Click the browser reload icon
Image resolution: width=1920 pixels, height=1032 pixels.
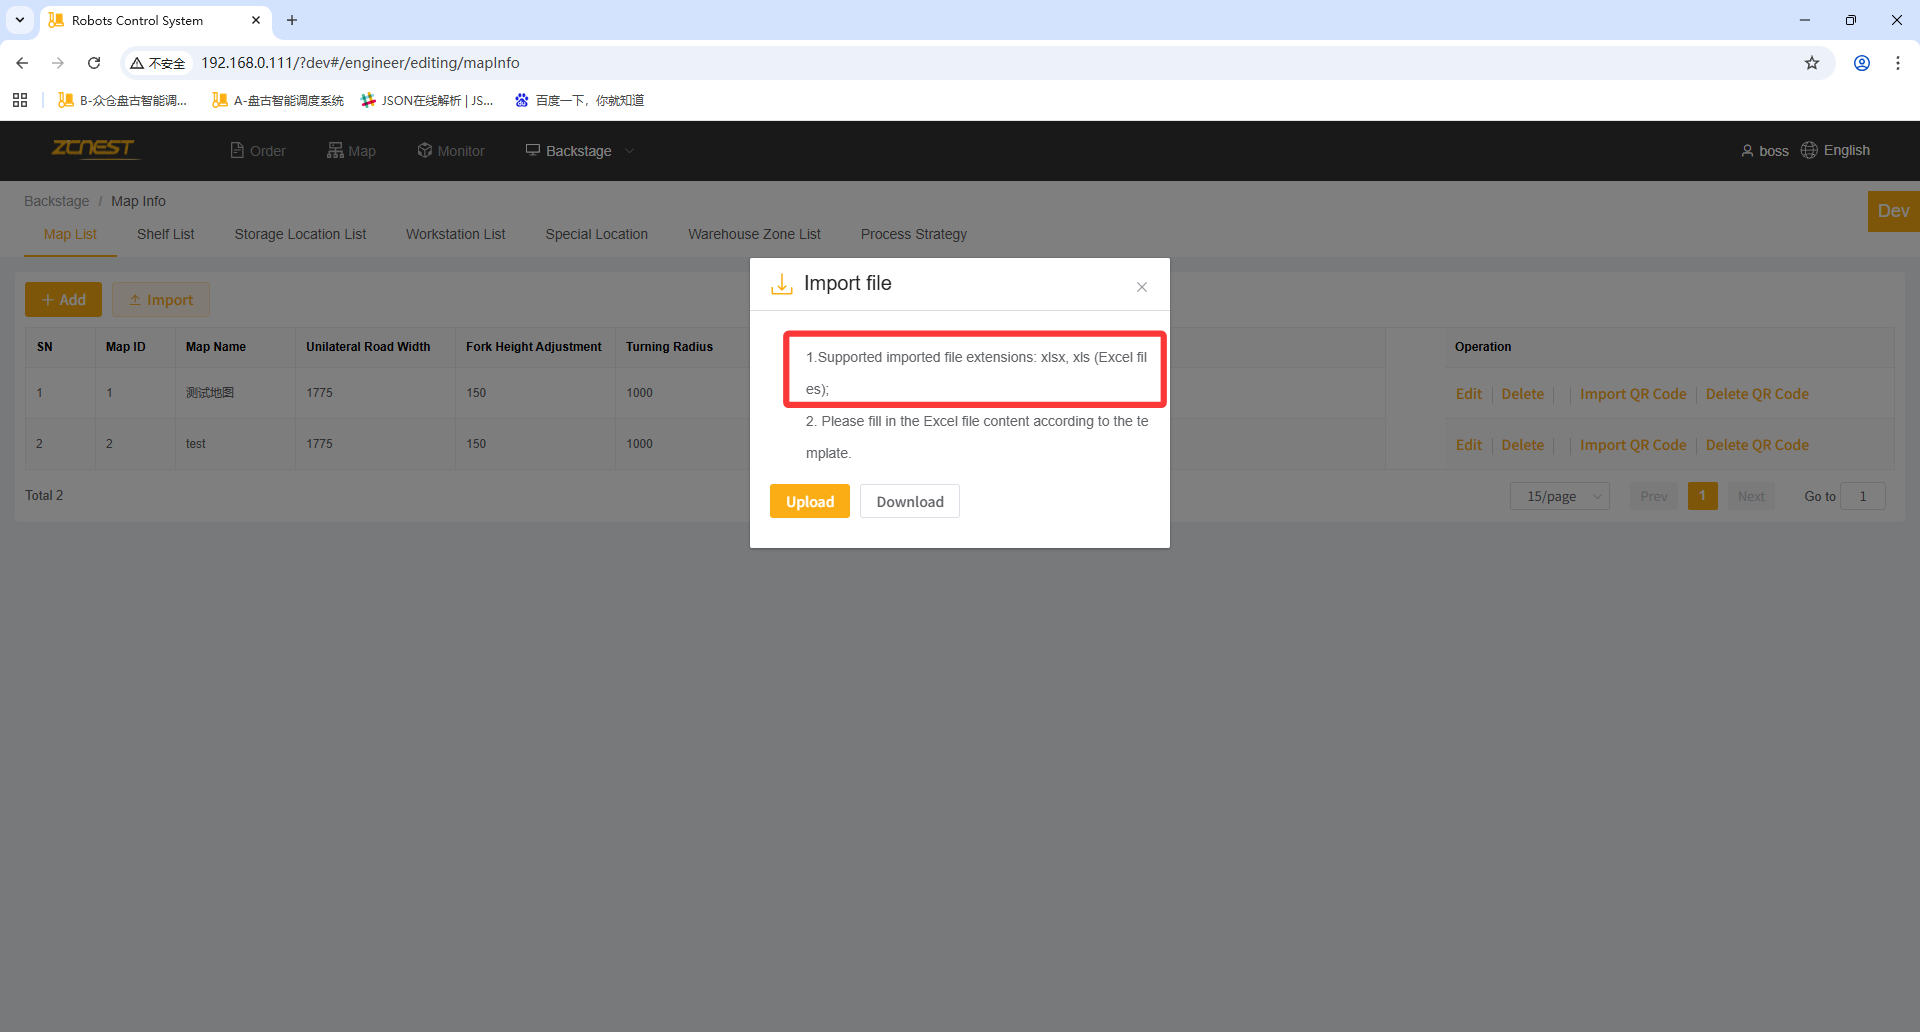point(94,63)
